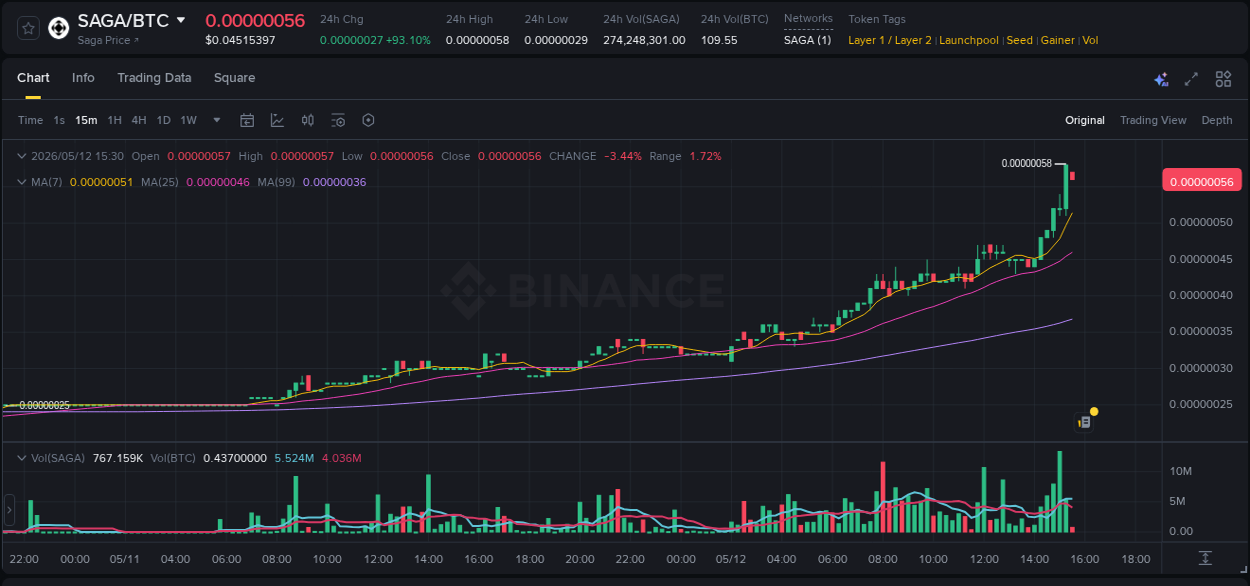
Task: Click the 05/12 date on time axis
Action: pyautogui.click(x=731, y=558)
